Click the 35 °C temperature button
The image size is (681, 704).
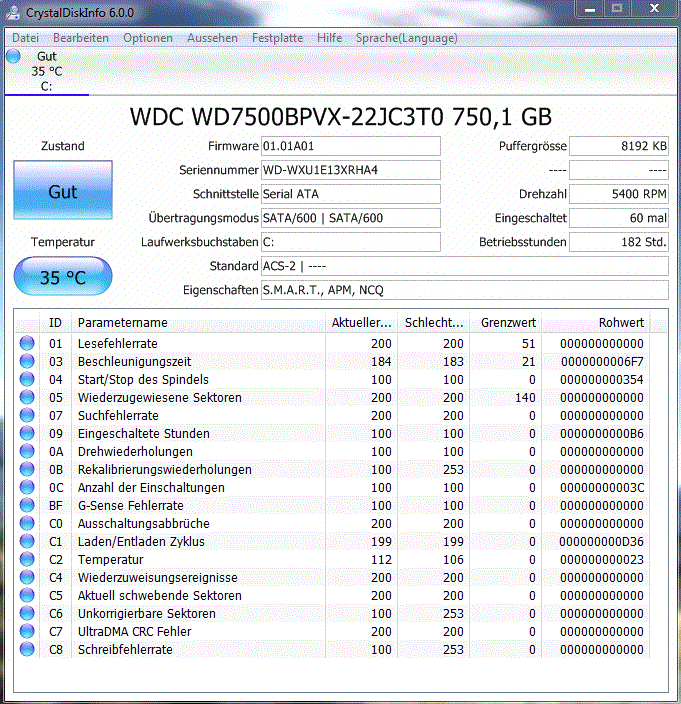63,276
